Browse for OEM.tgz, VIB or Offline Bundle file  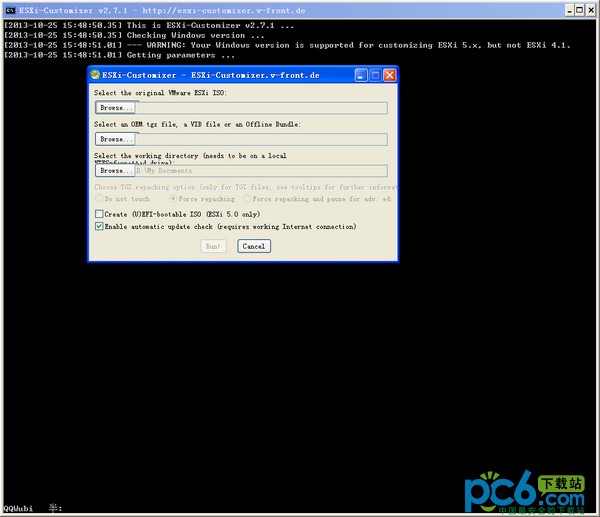coord(115,139)
